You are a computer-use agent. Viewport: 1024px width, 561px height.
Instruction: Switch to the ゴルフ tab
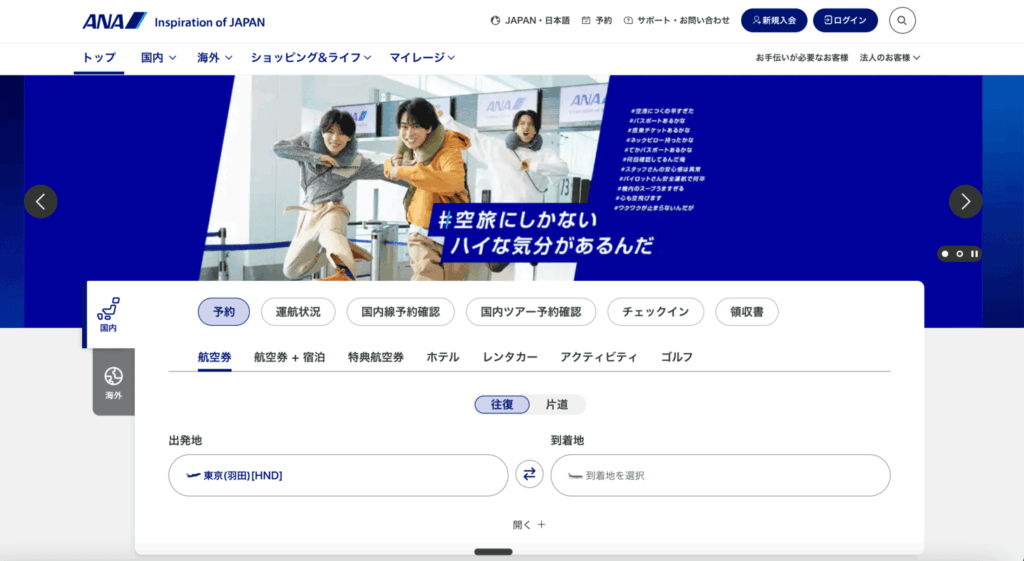[677, 357]
